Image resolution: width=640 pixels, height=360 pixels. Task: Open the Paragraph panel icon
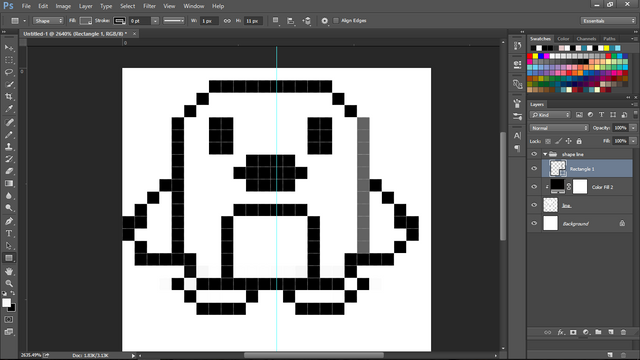pos(518,148)
